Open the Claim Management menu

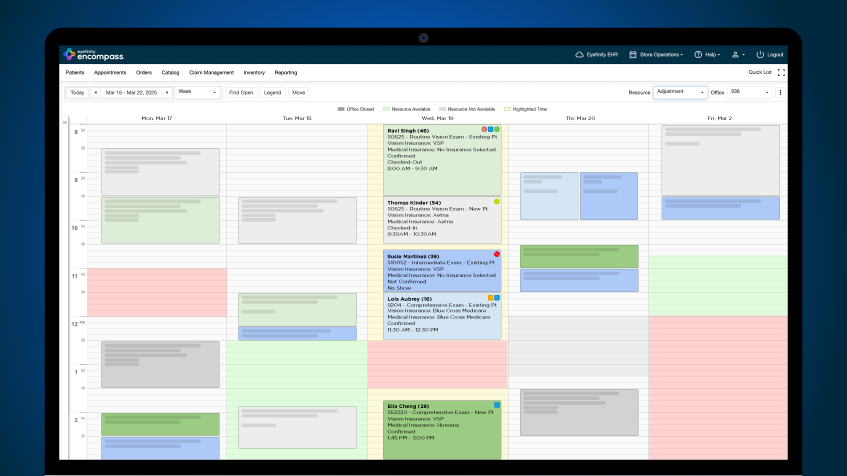point(211,72)
